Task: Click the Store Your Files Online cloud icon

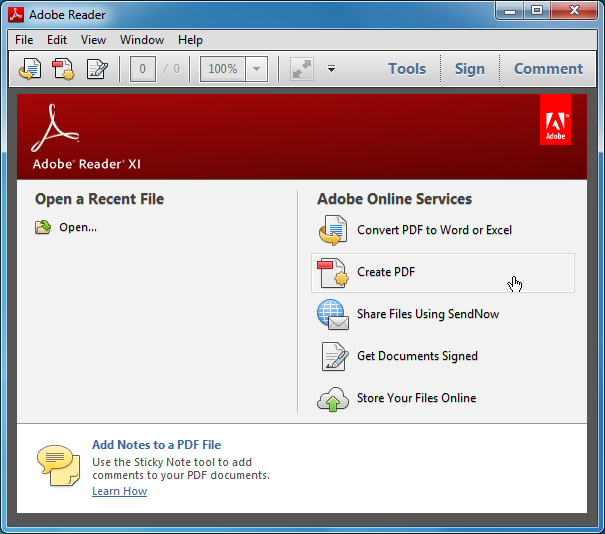Action: tap(333, 398)
